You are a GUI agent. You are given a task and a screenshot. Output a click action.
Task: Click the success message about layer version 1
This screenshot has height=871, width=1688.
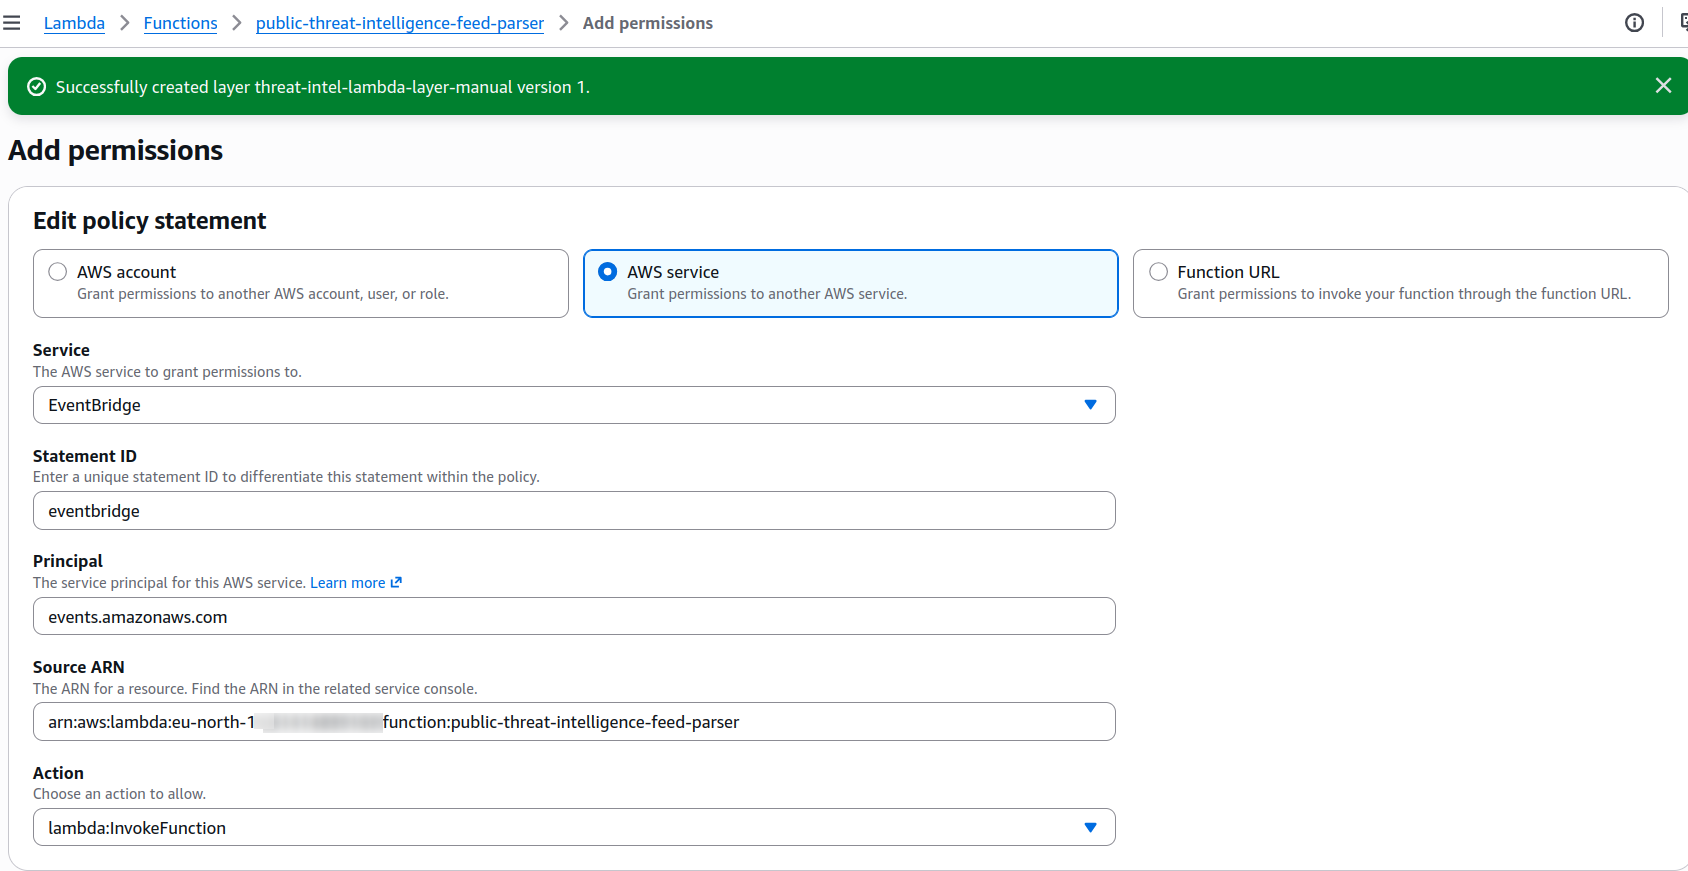pyautogui.click(x=323, y=87)
